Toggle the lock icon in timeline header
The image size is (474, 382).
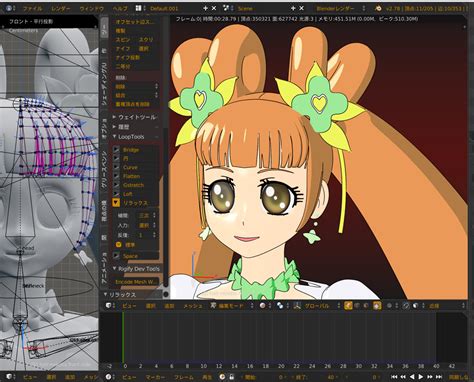(231, 377)
